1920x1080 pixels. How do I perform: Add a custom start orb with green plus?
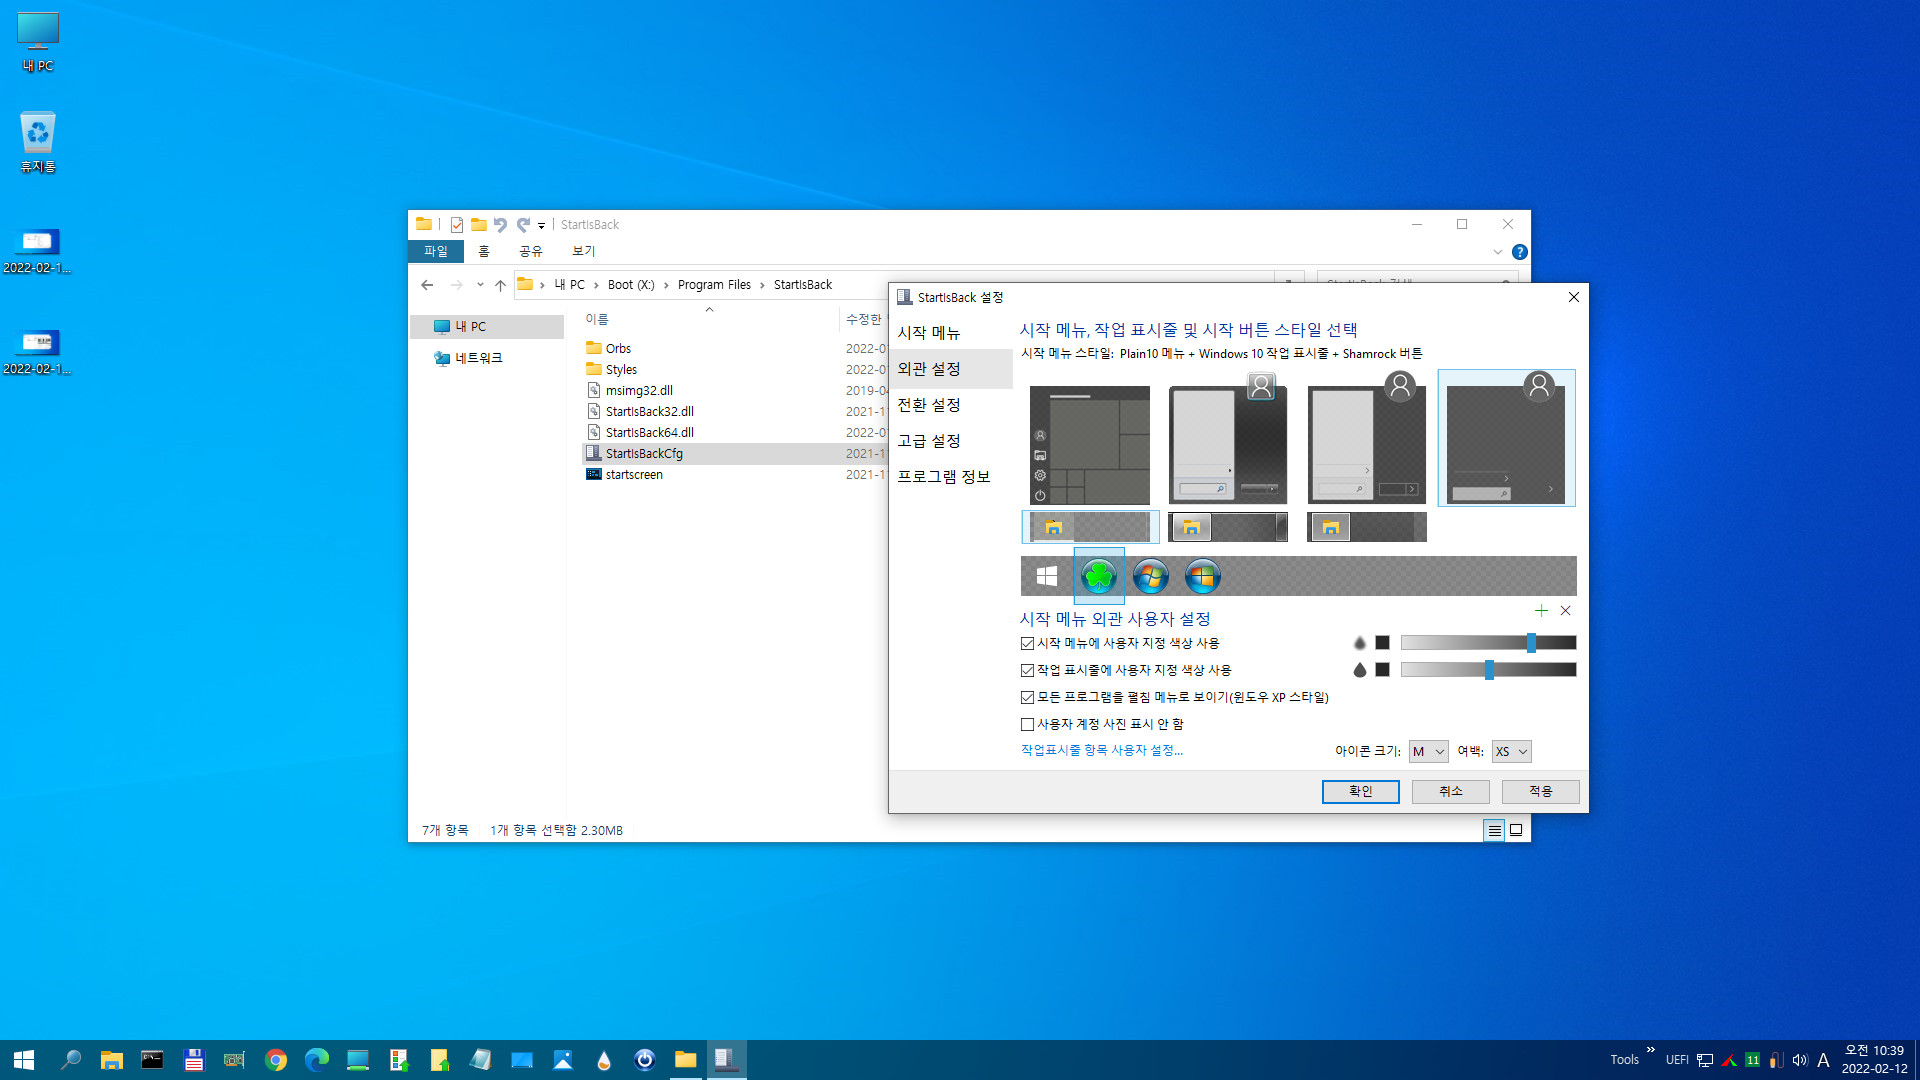point(1541,611)
